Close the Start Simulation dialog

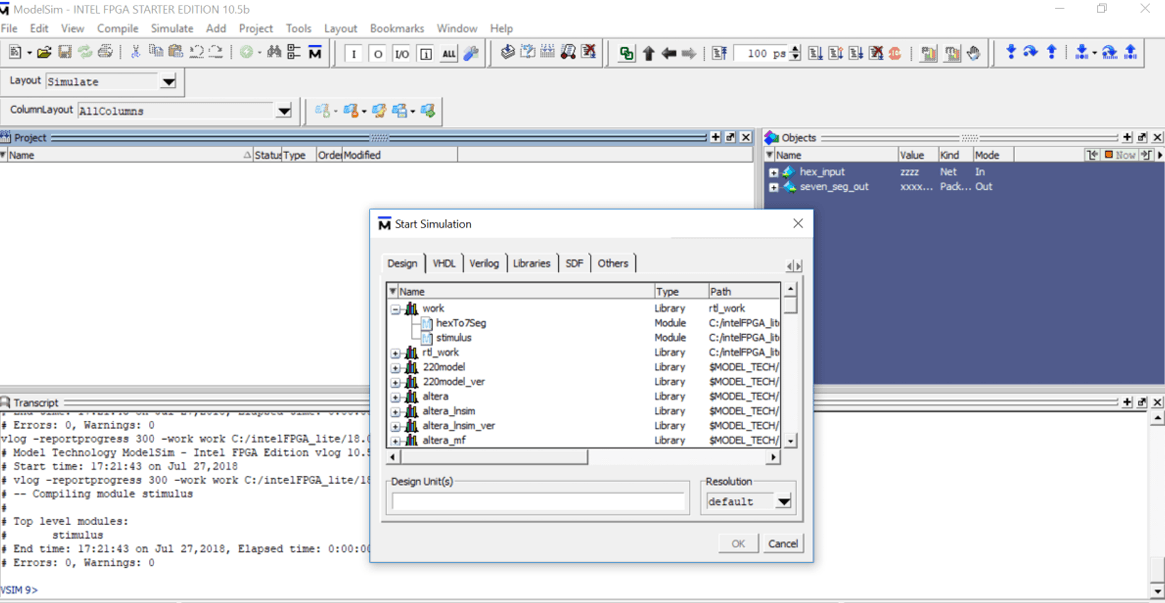pyautogui.click(x=798, y=224)
